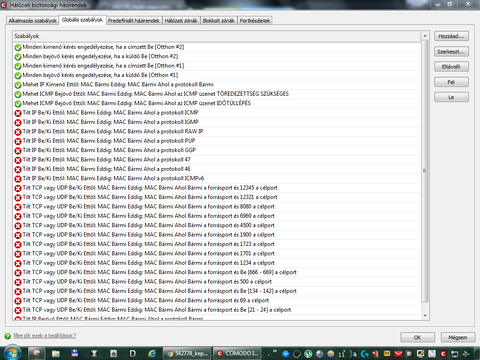Switch to Chrome 542778_kep... taskbar window
The height and width of the screenshot is (360, 480).
[188, 353]
